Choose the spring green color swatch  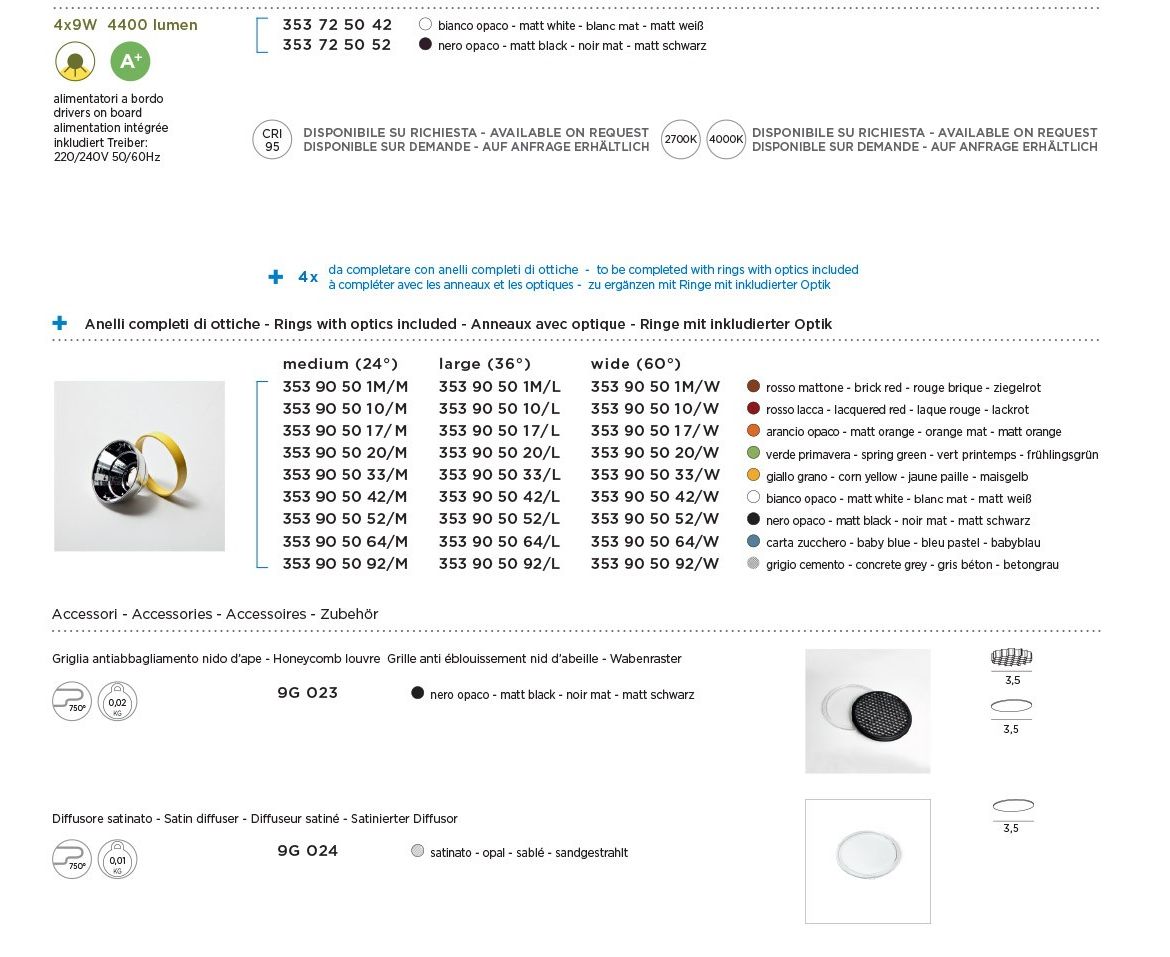754,453
